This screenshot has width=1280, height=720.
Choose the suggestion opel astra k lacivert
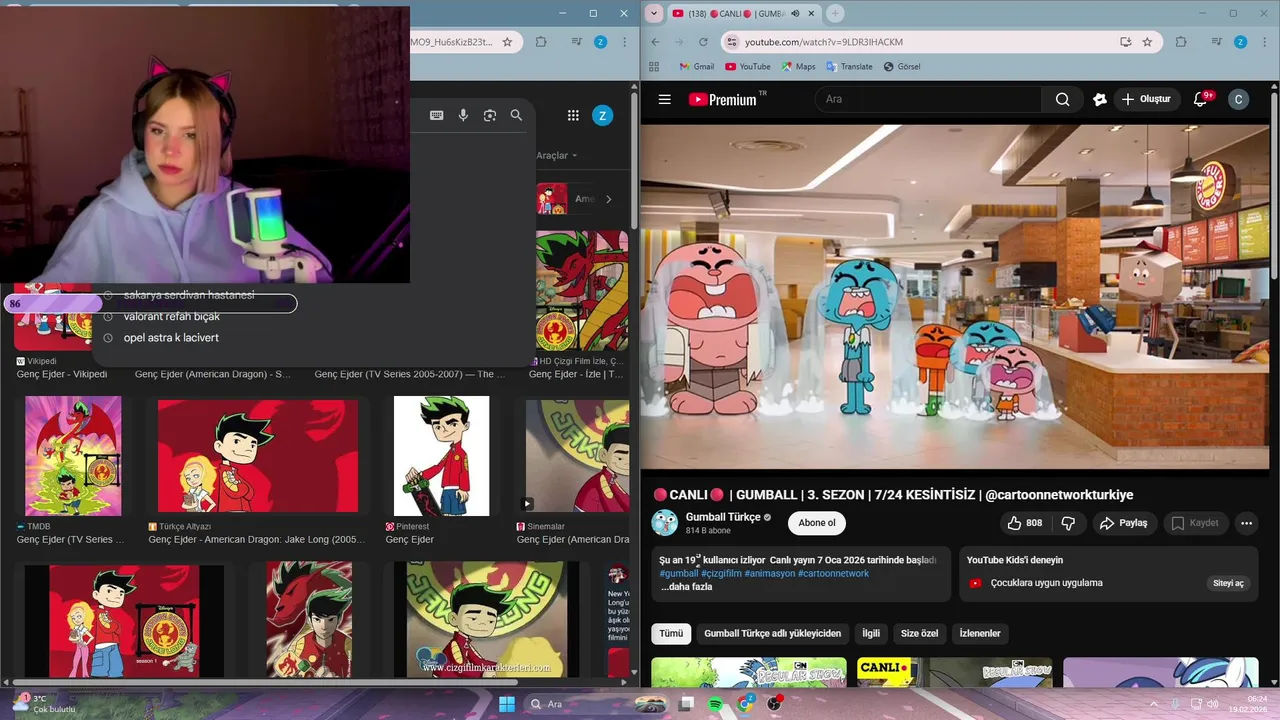pos(171,338)
